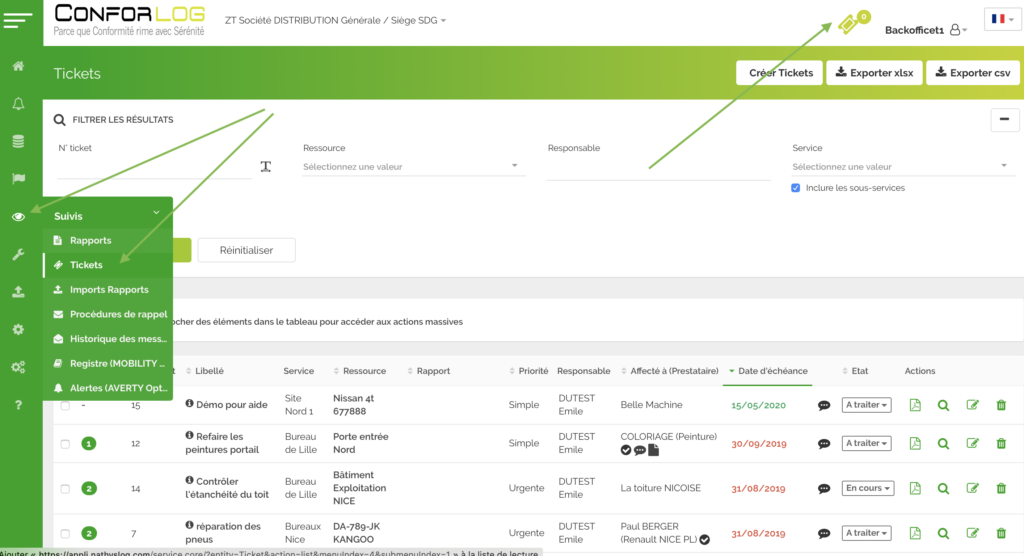Select Rapports in the Suivis menu
The height and width of the screenshot is (556, 1024).
pos(90,241)
